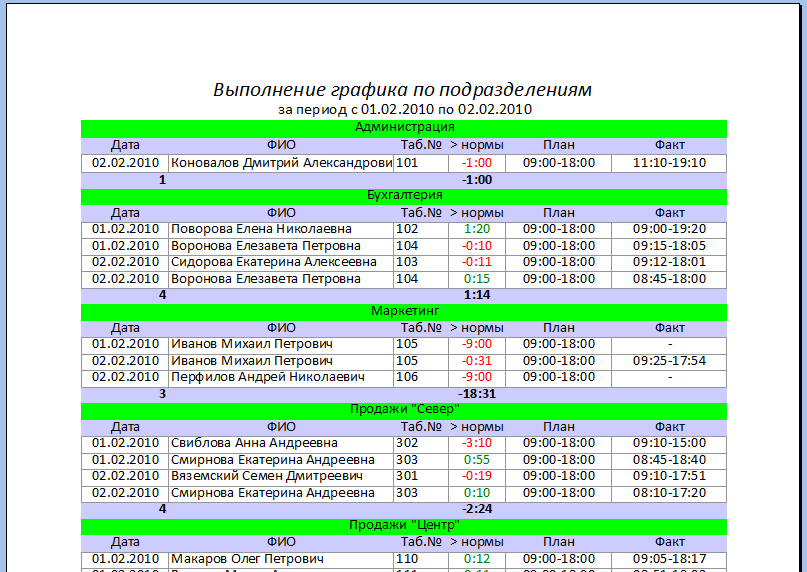
Task: Click the green '1:20' norm value
Action: click(477, 229)
